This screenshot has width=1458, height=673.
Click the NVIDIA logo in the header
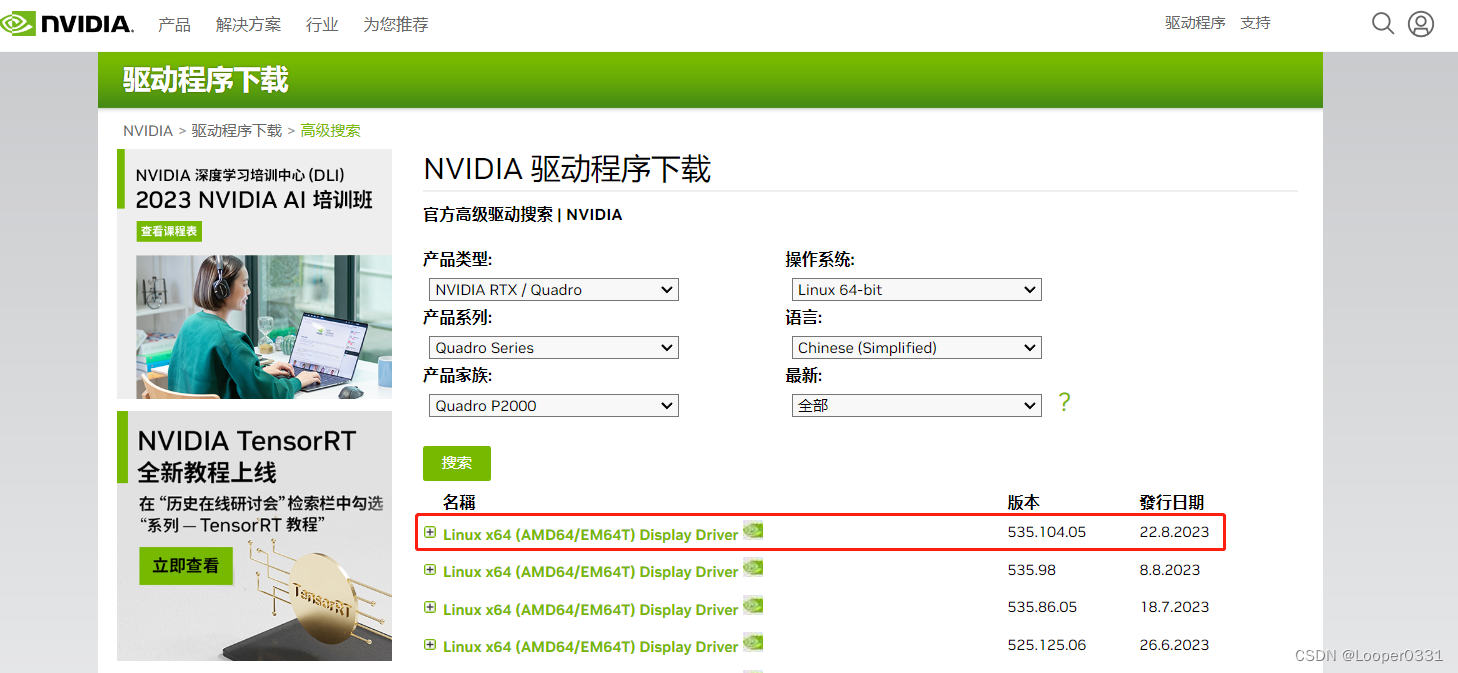point(67,23)
